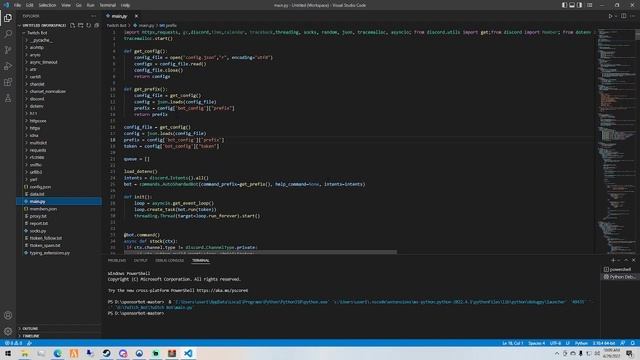Open the Explorer panel more actions menu

point(94,16)
